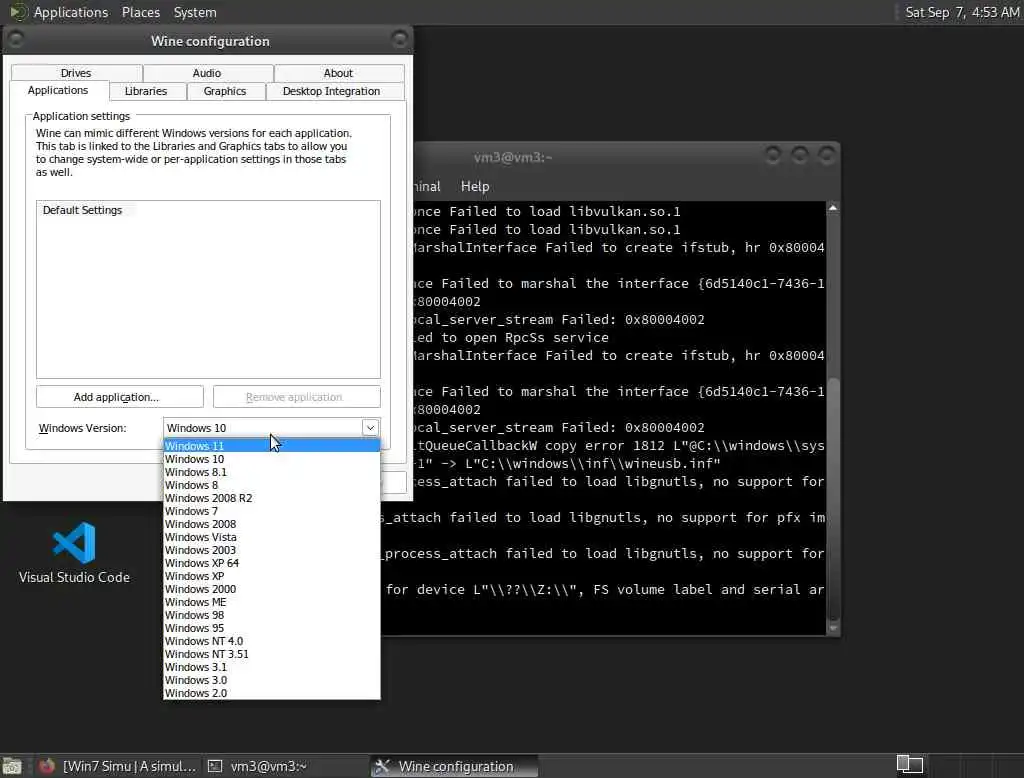Choose Windows 2.0 from the list
Image resolution: width=1024 pixels, height=778 pixels.
tap(272, 693)
